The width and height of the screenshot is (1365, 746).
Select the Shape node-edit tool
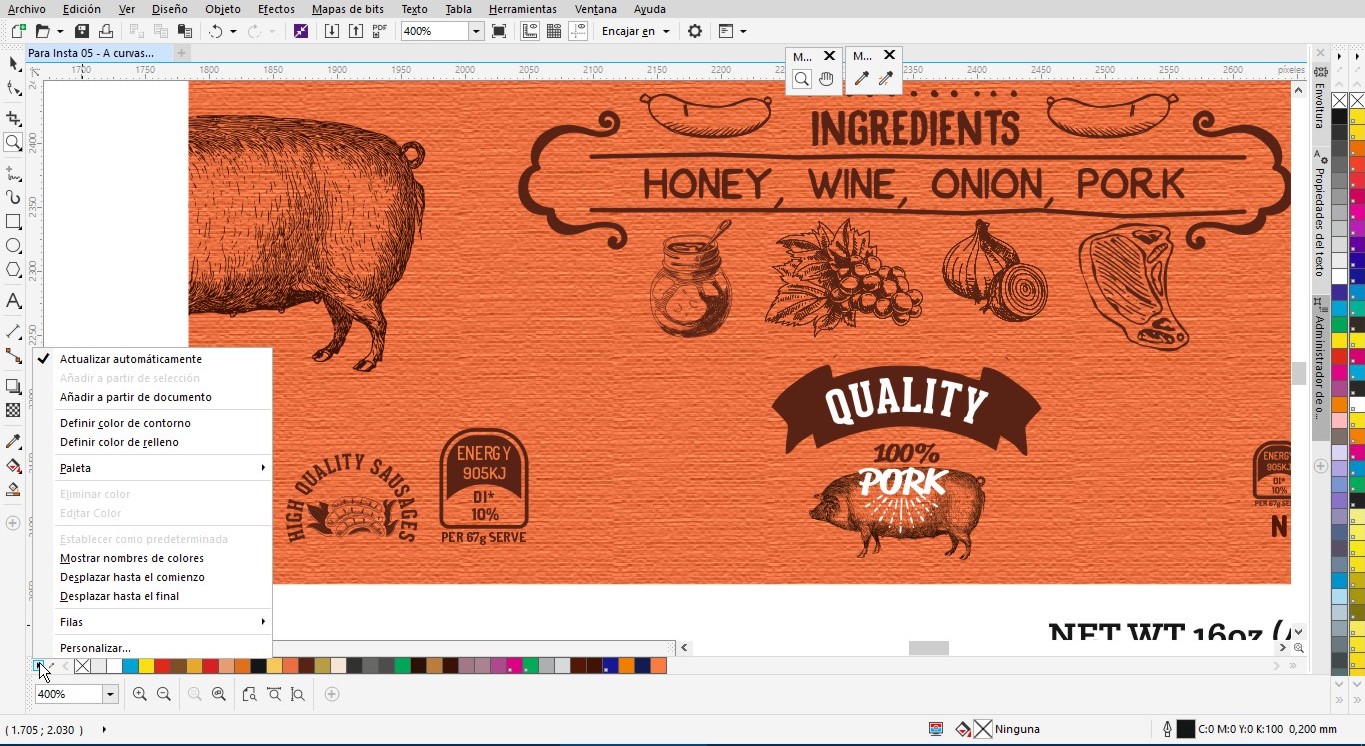coord(13,89)
